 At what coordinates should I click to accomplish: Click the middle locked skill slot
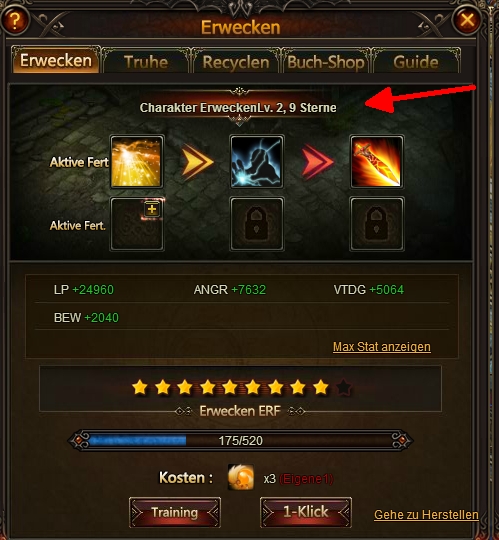[x=257, y=224]
